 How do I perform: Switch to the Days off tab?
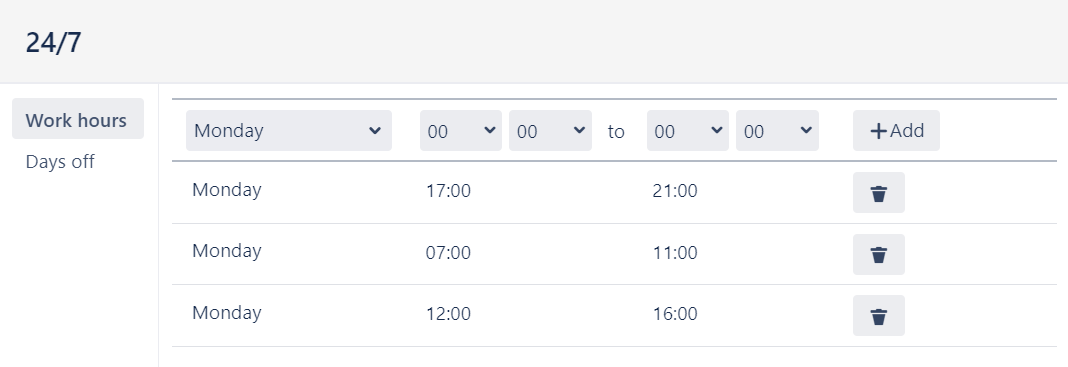[60, 162]
